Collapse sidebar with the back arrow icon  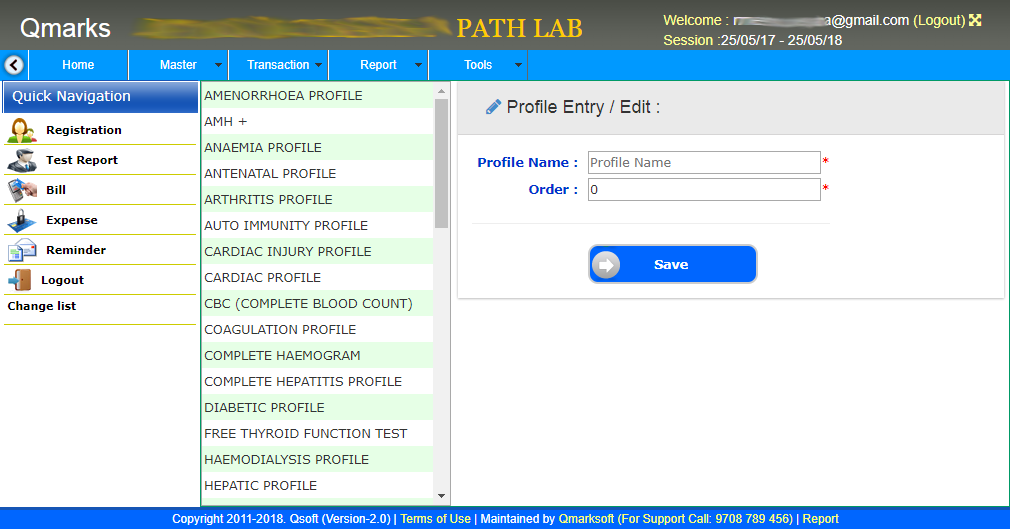[14, 65]
